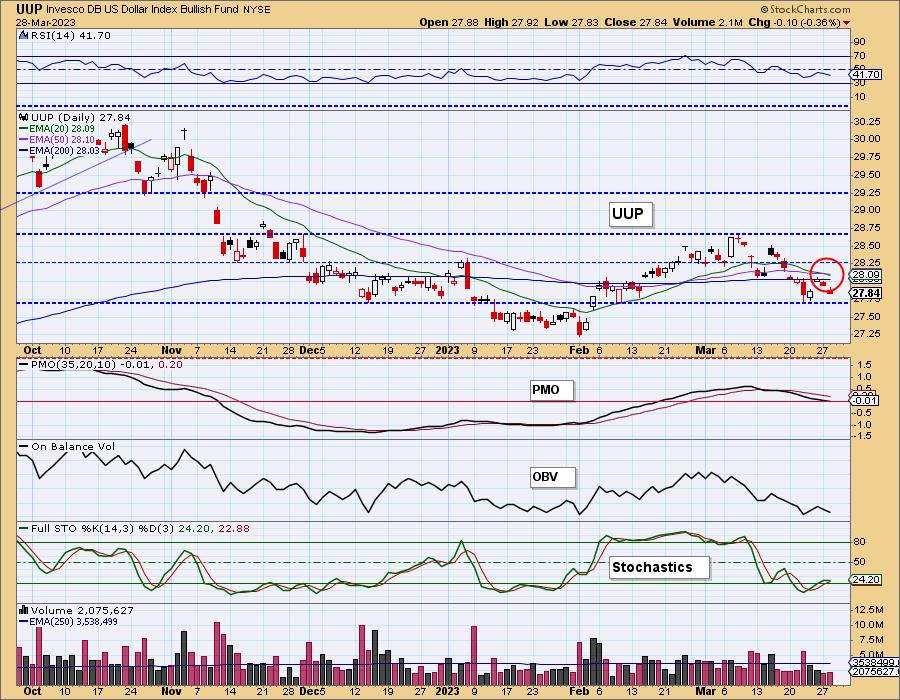900x700 pixels.
Task: Click the Oct label on the bottom volume axis
Action: 32,691
